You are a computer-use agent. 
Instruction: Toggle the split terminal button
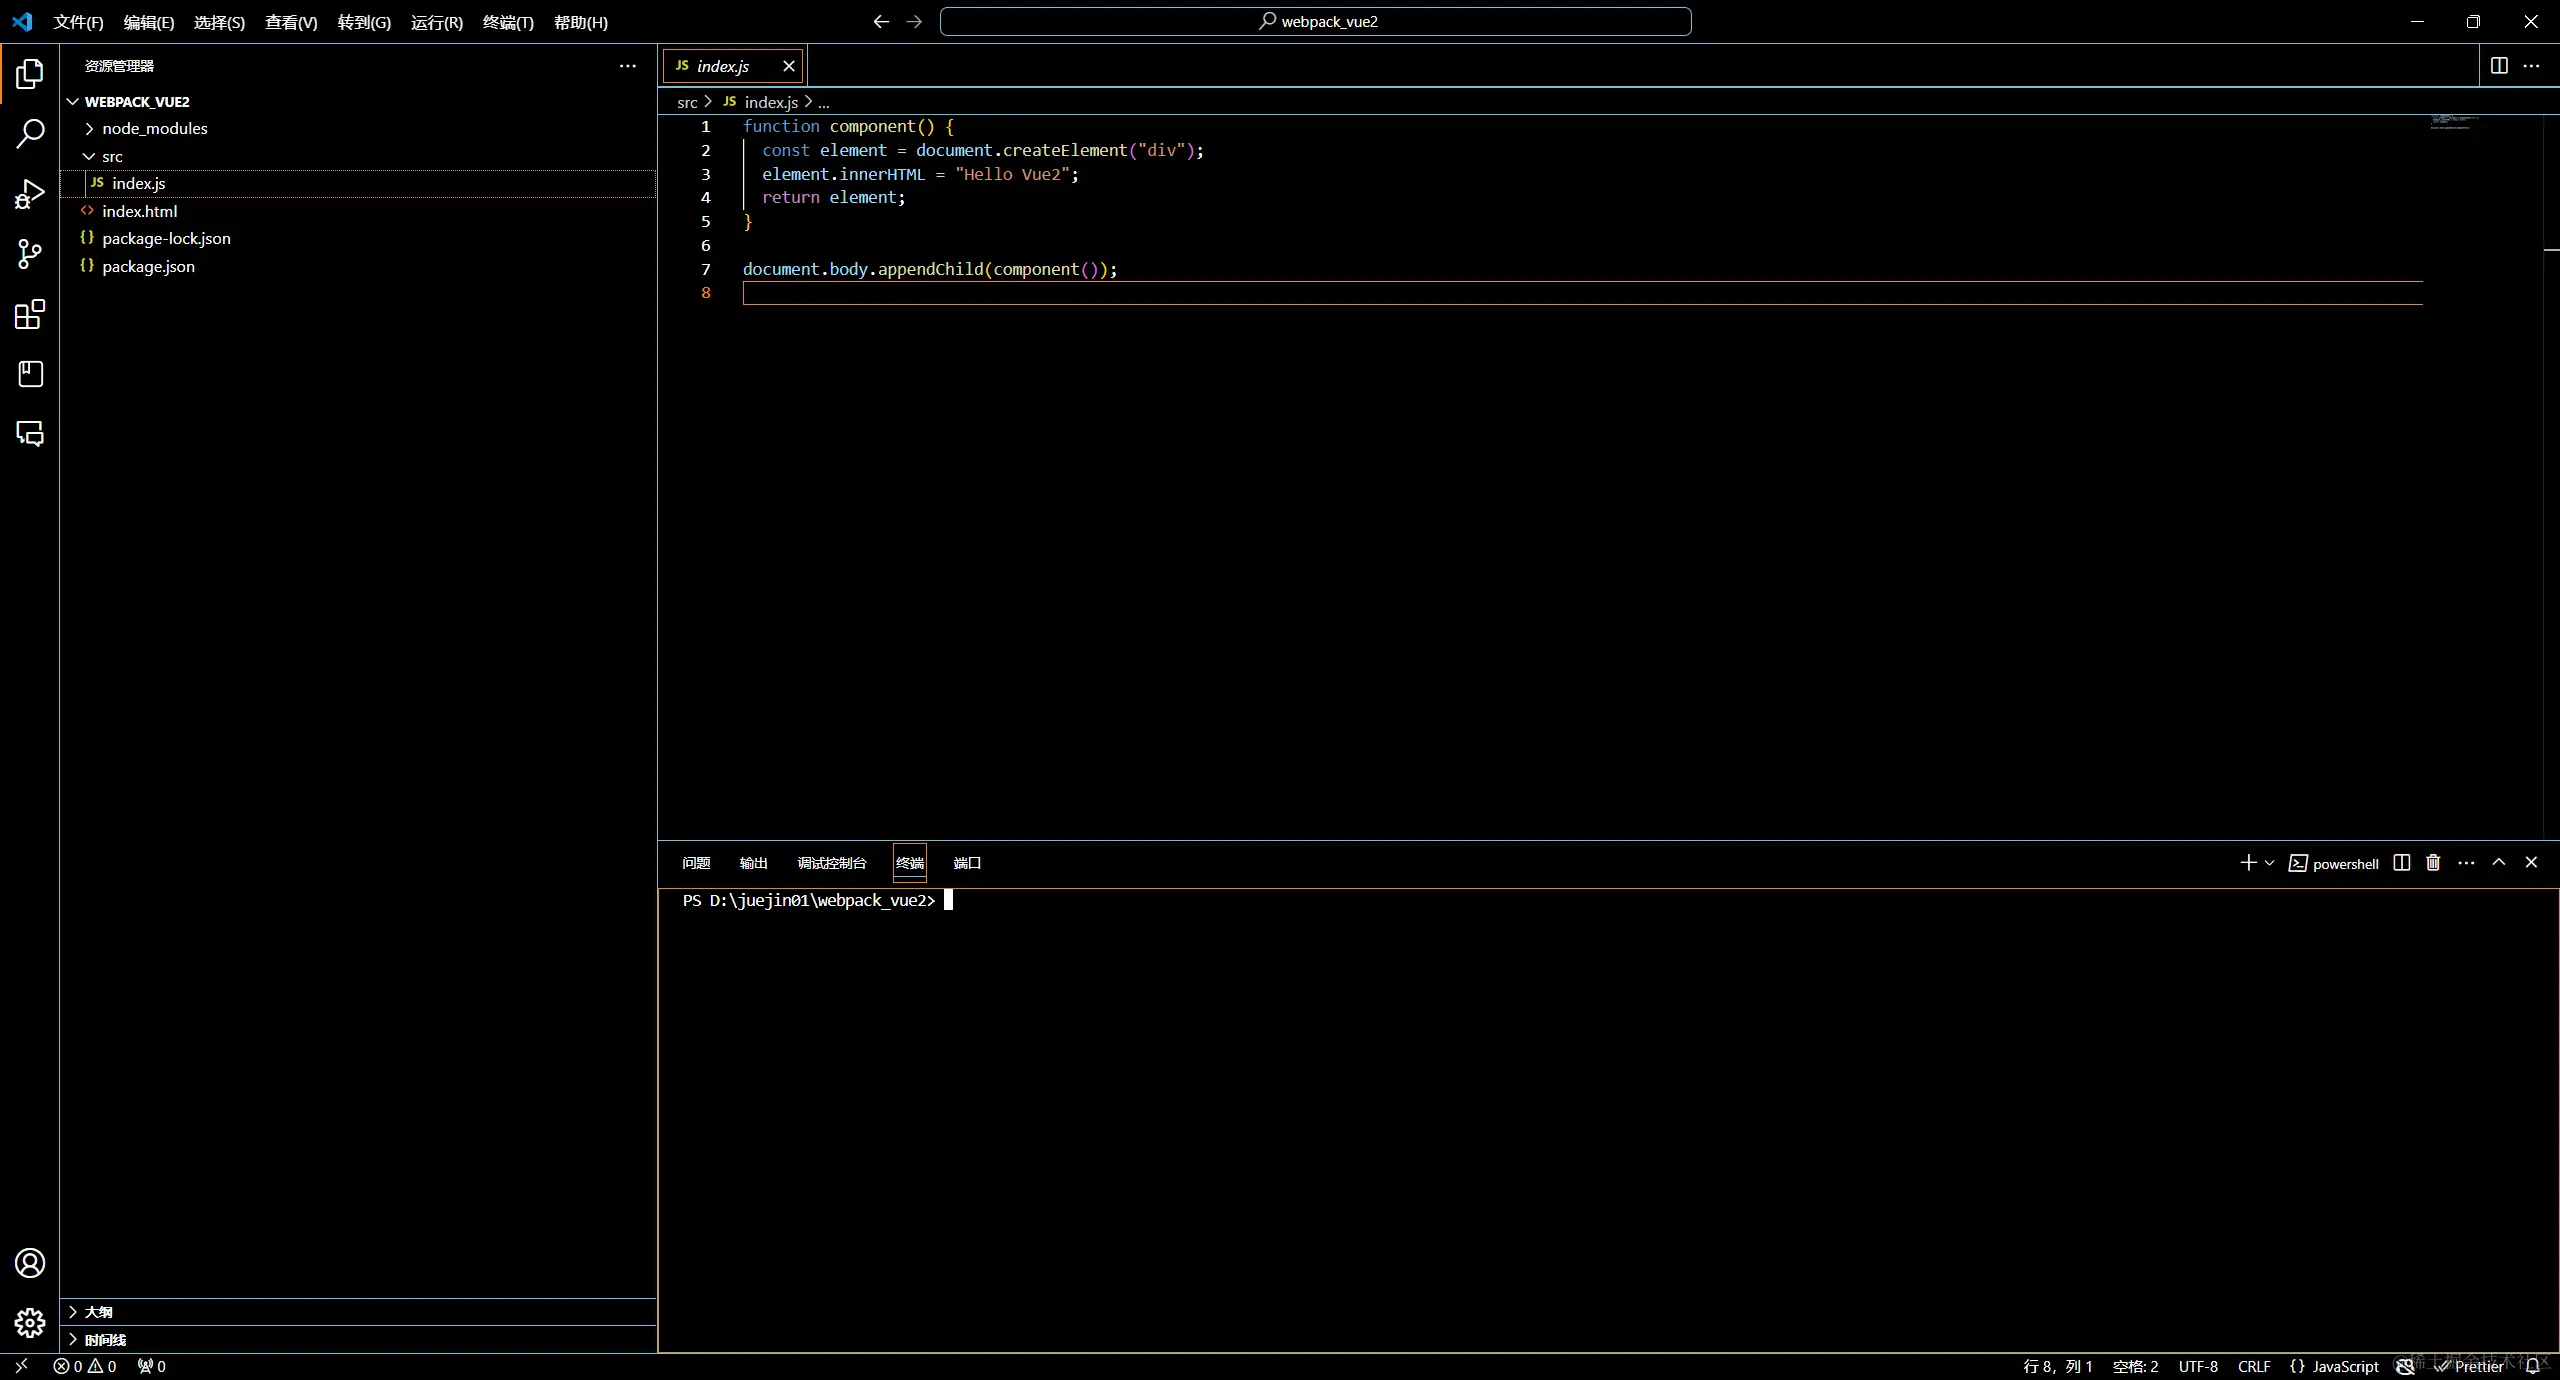pyautogui.click(x=2402, y=863)
